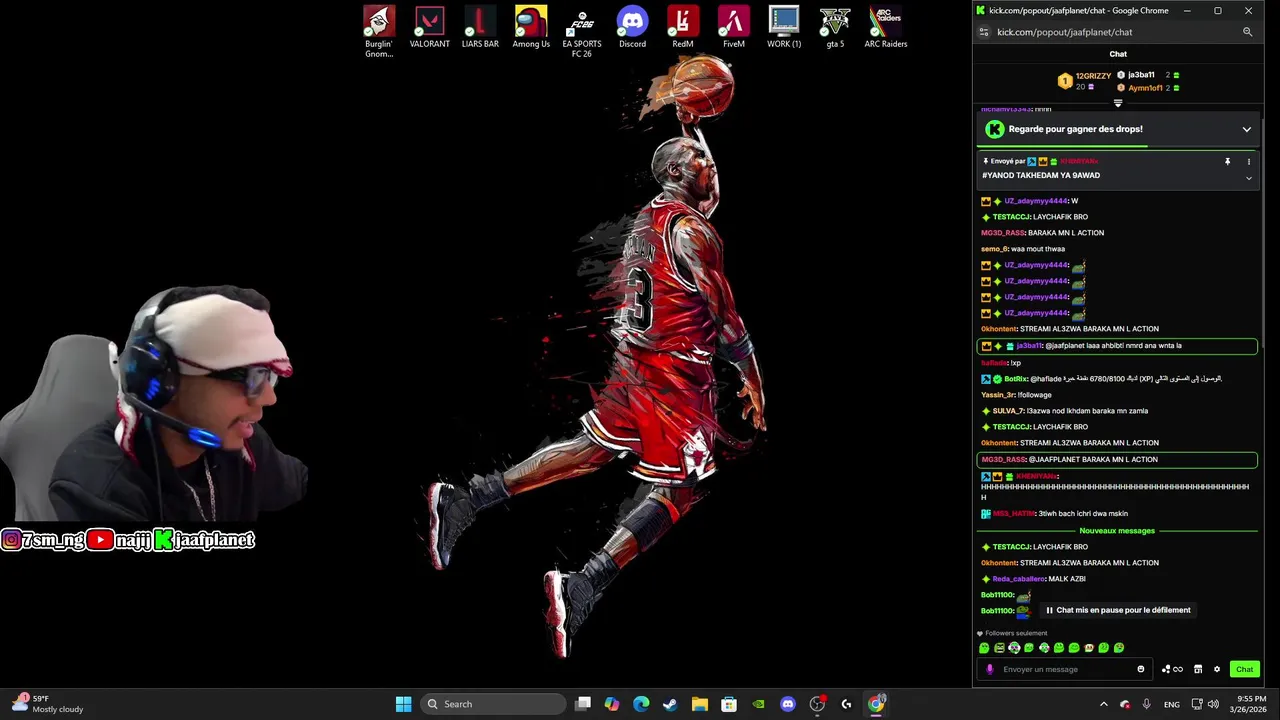Viewport: 1280px width, 720px height.
Task: Launch the Among Us desktop shortcut
Action: click(531, 27)
